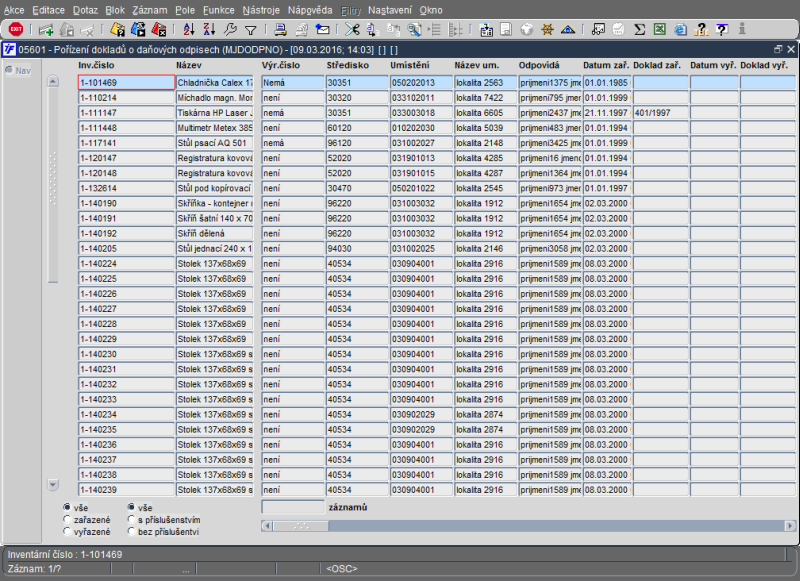Open the Záznam menu

pyautogui.click(x=149, y=9)
